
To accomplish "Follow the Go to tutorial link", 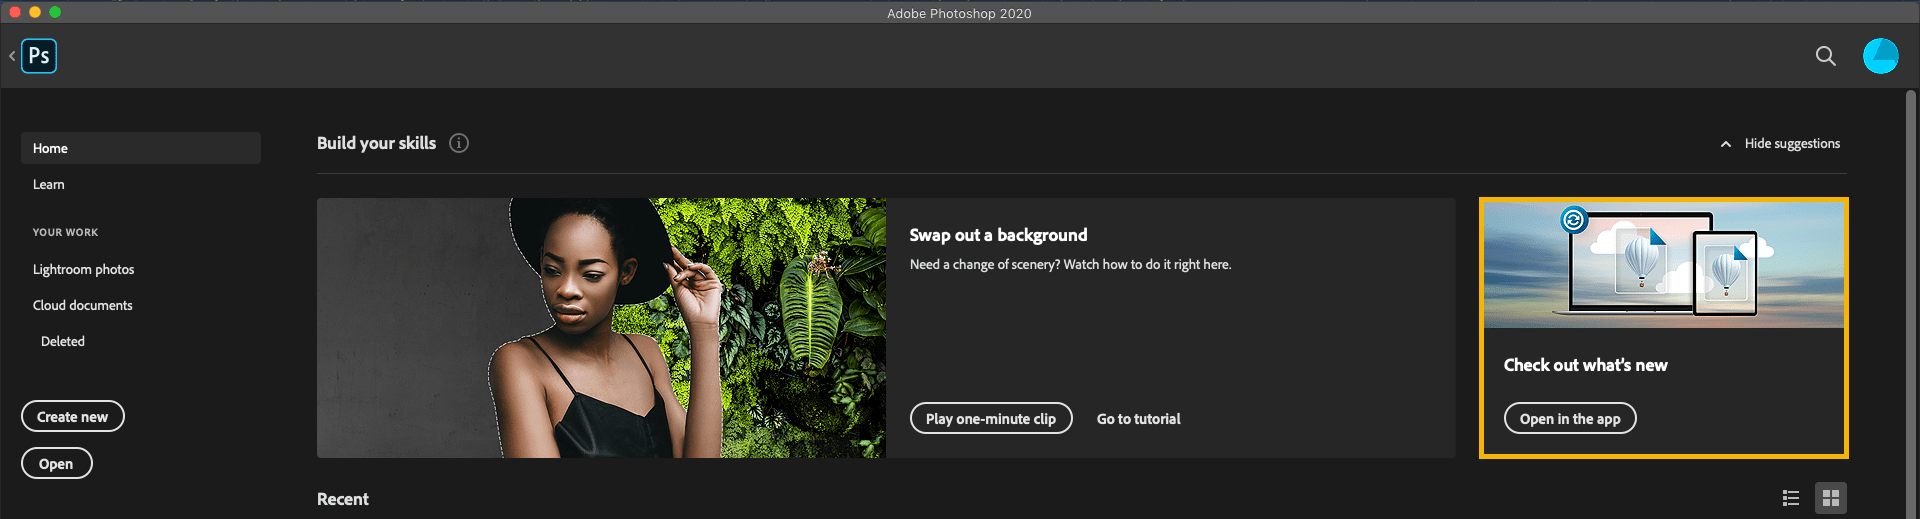I will click(x=1139, y=419).
